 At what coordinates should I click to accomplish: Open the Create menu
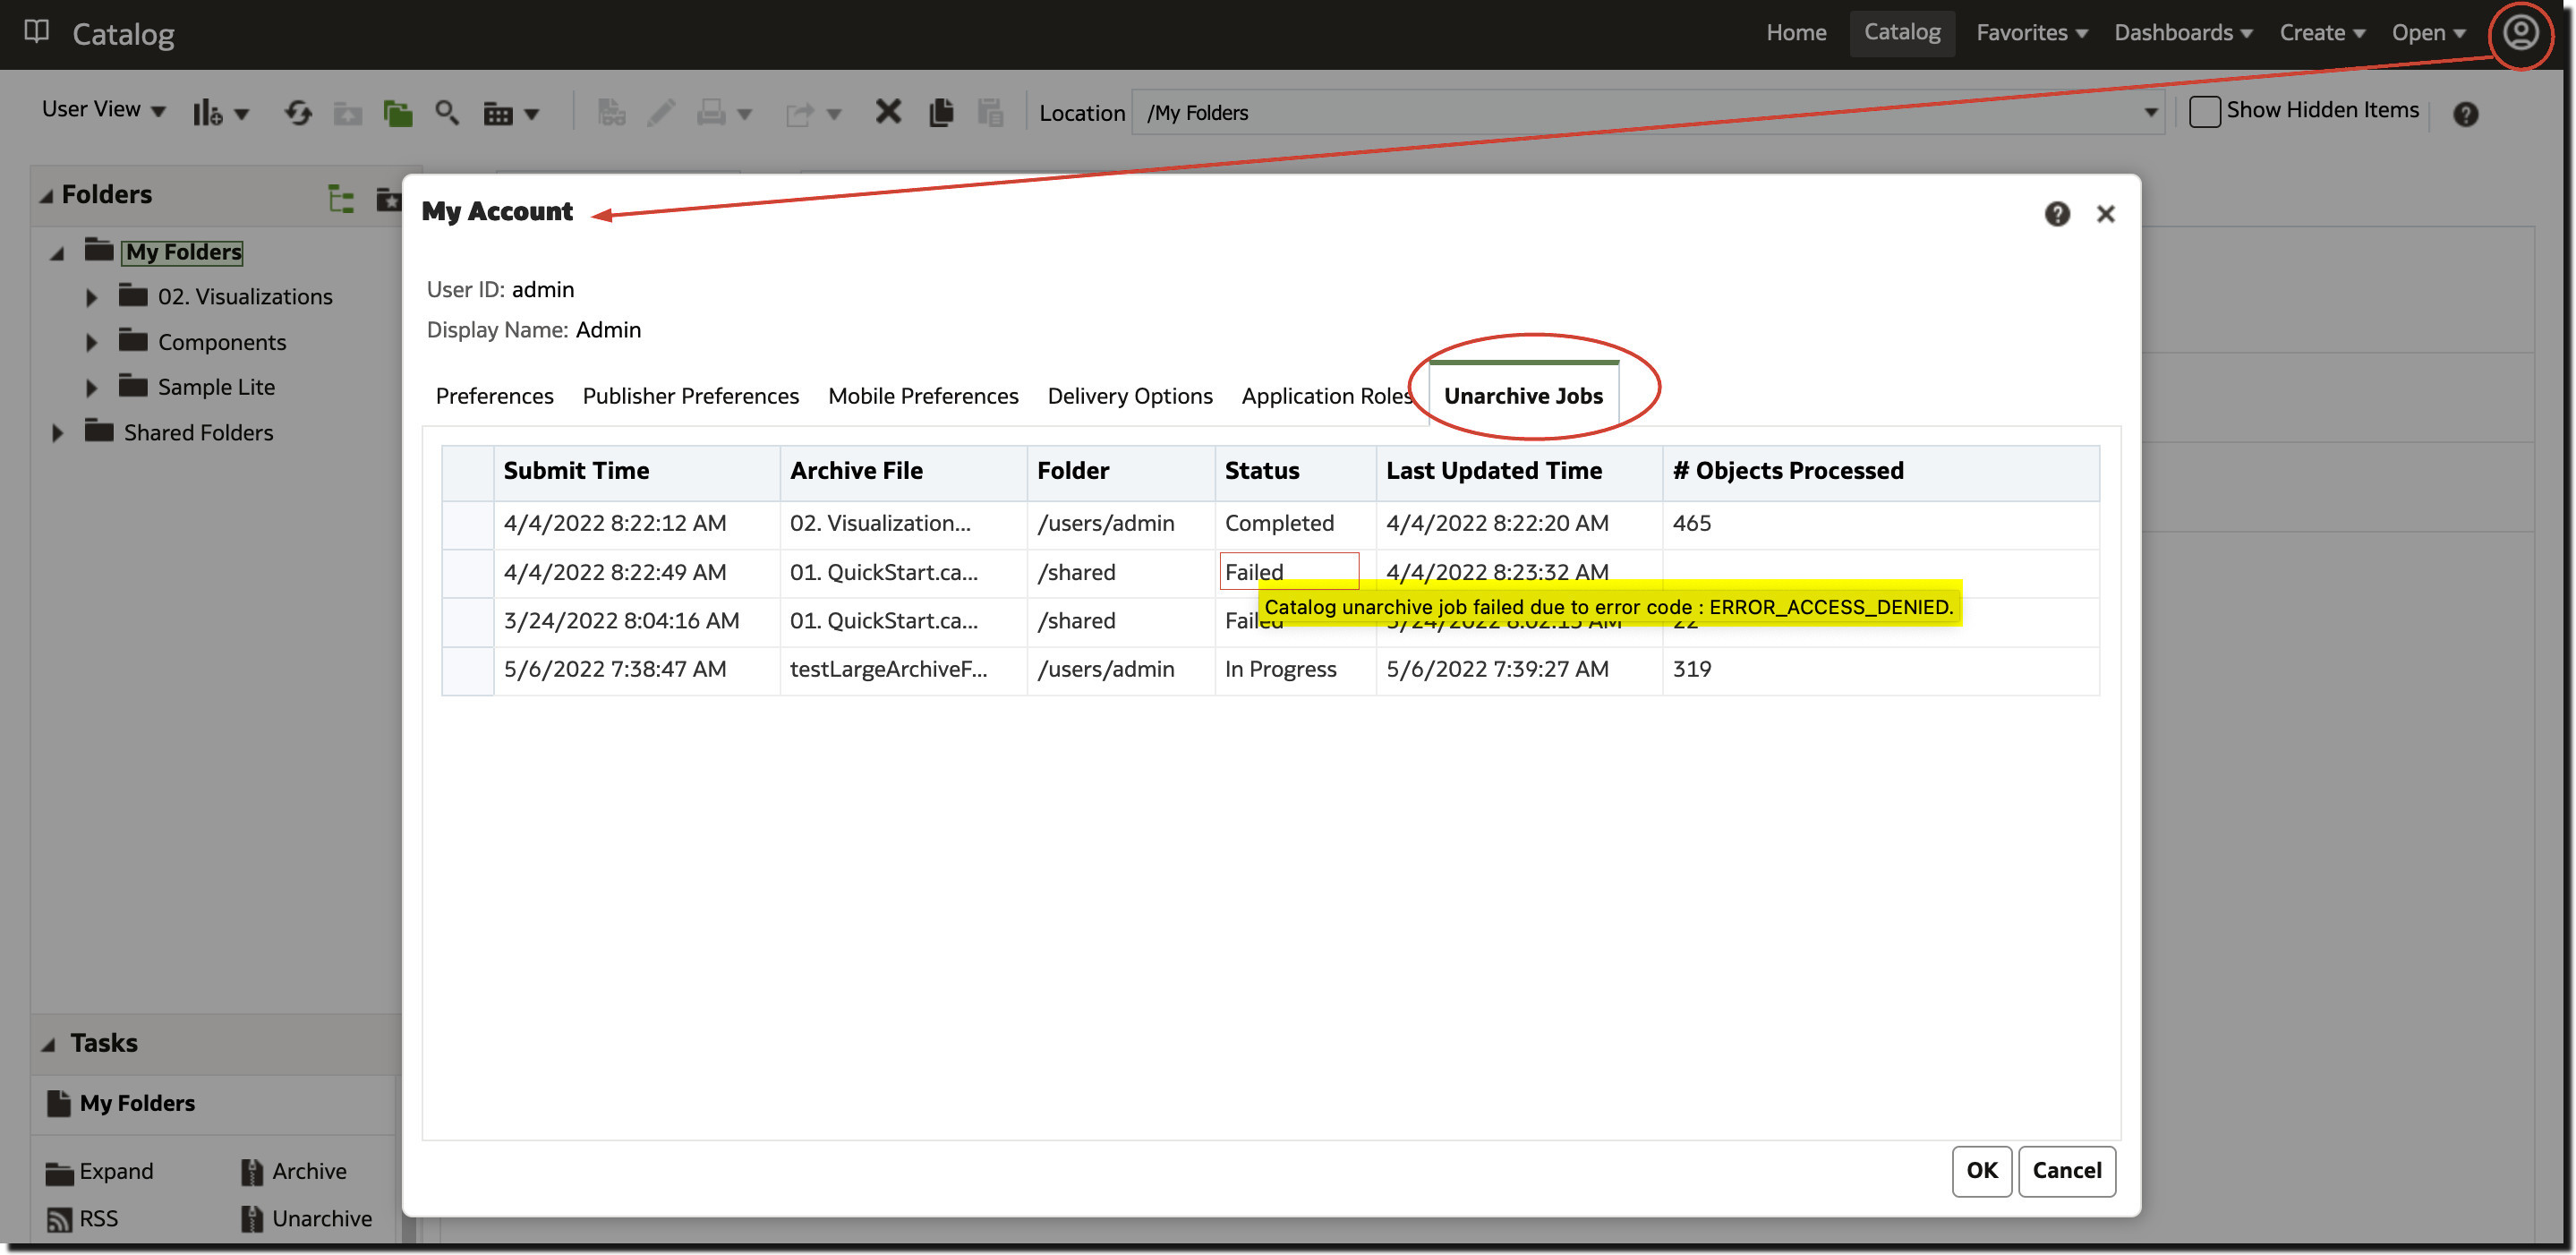(x=2321, y=32)
